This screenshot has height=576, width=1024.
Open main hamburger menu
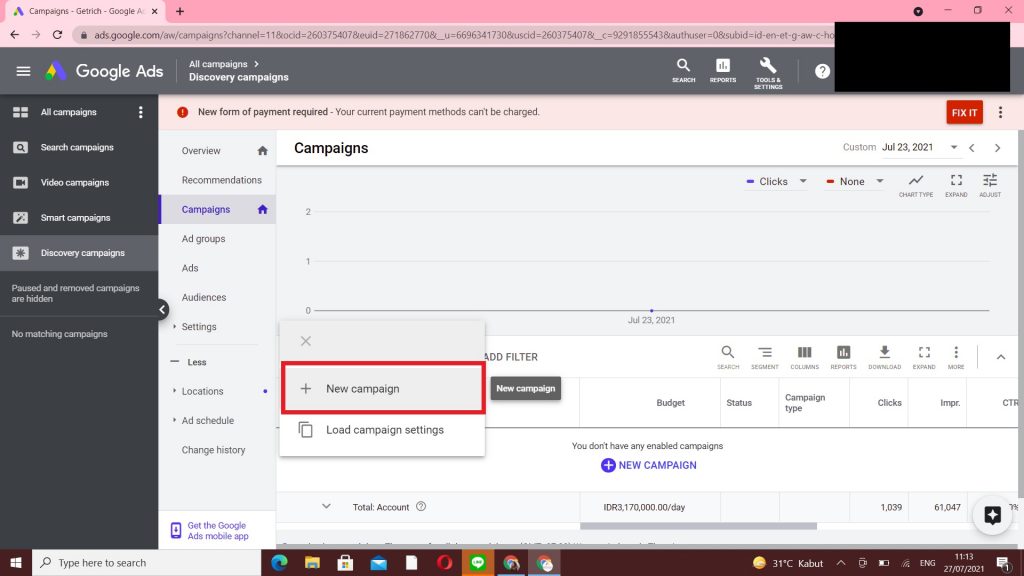23,71
